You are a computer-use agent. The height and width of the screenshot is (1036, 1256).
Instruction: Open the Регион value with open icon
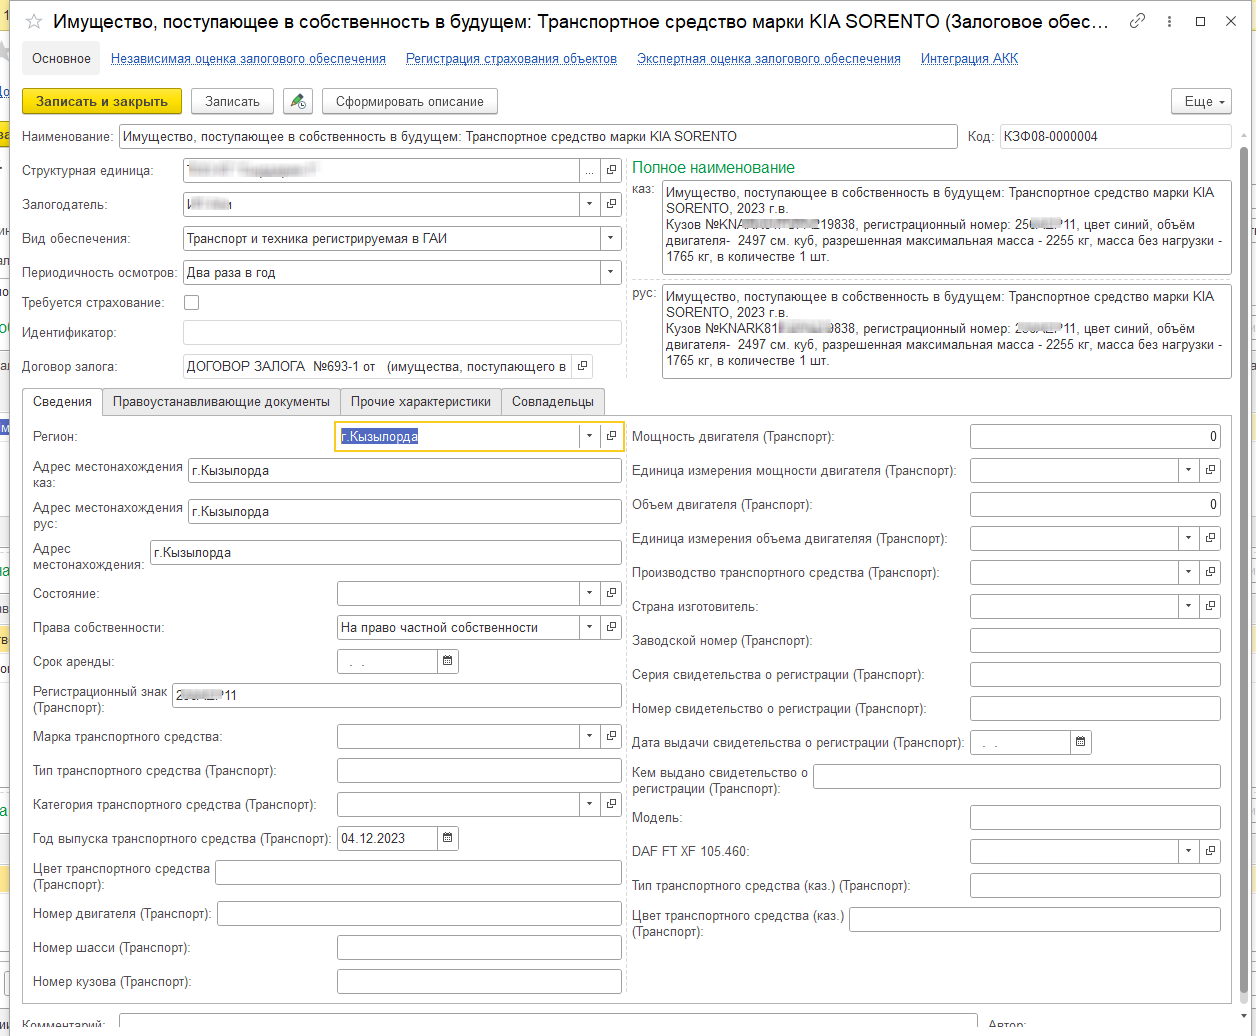(x=612, y=436)
